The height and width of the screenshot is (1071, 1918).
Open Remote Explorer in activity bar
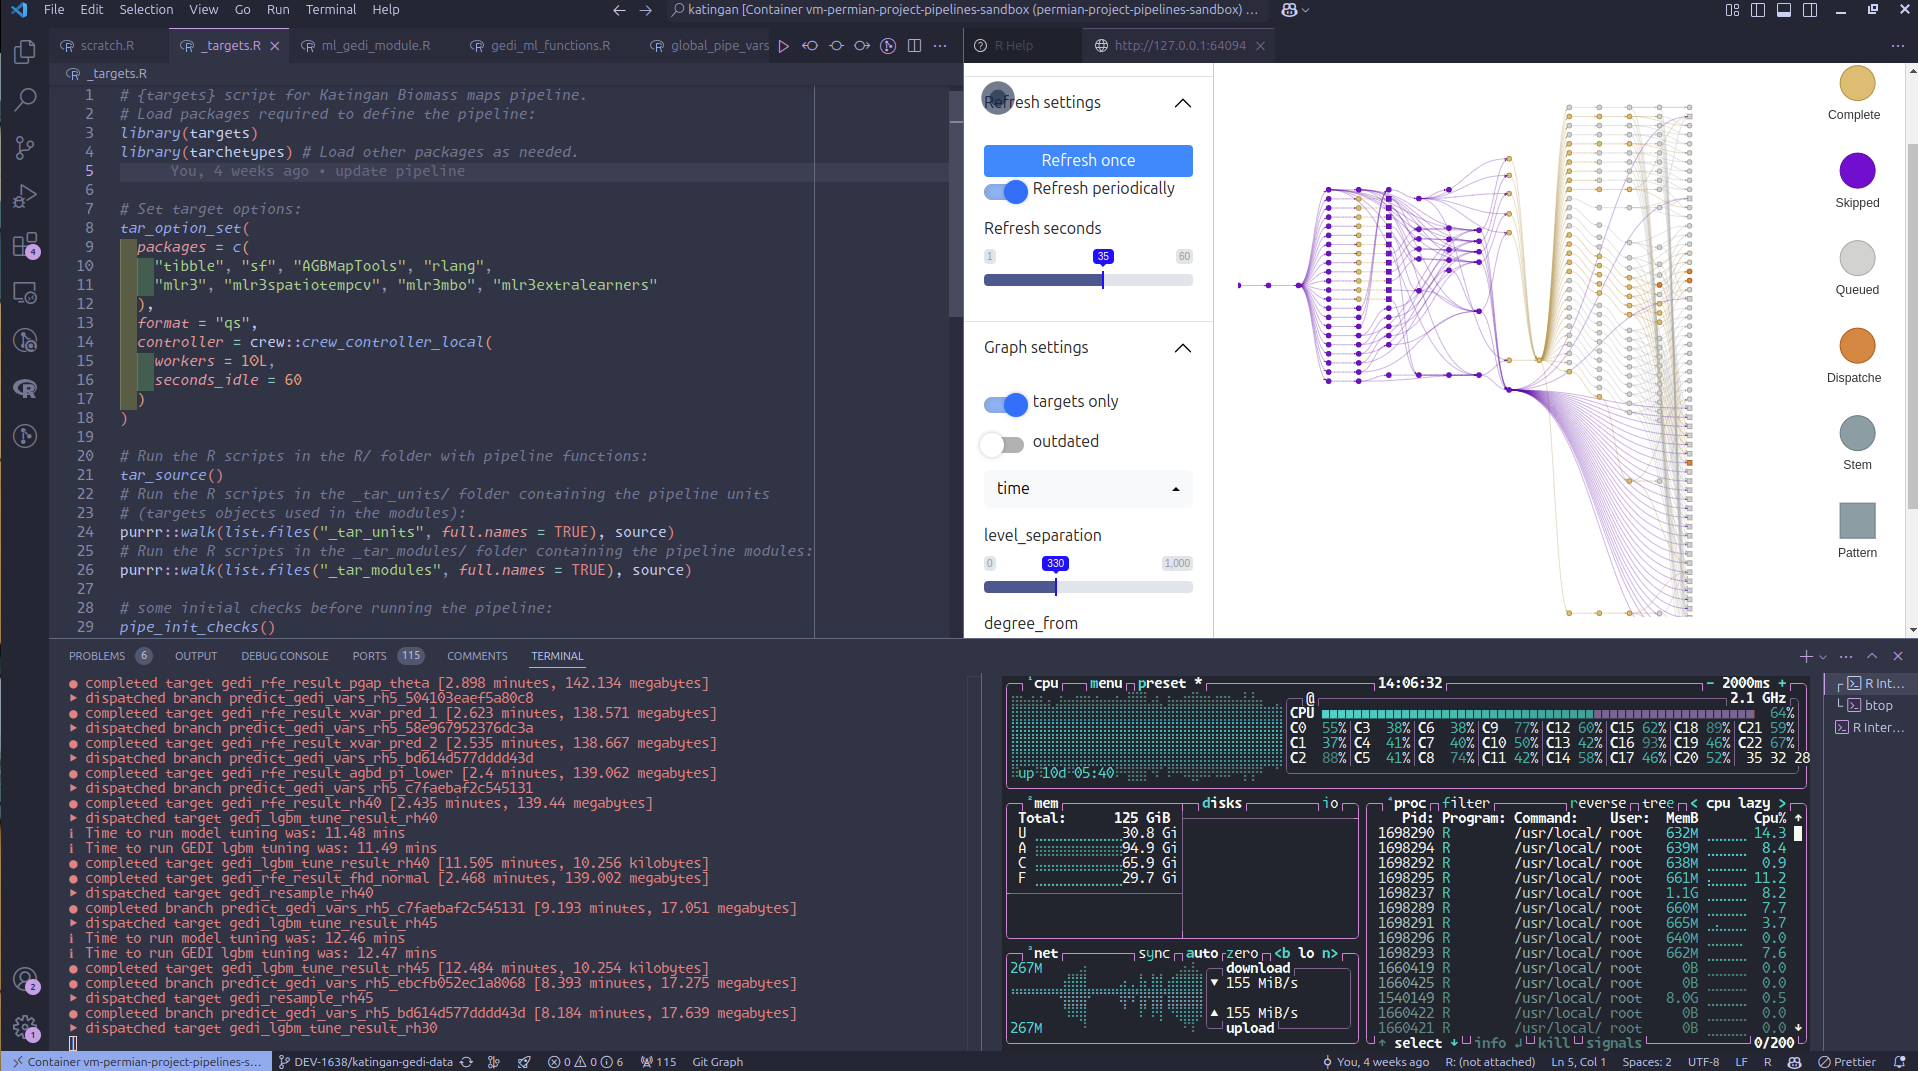tap(25, 293)
